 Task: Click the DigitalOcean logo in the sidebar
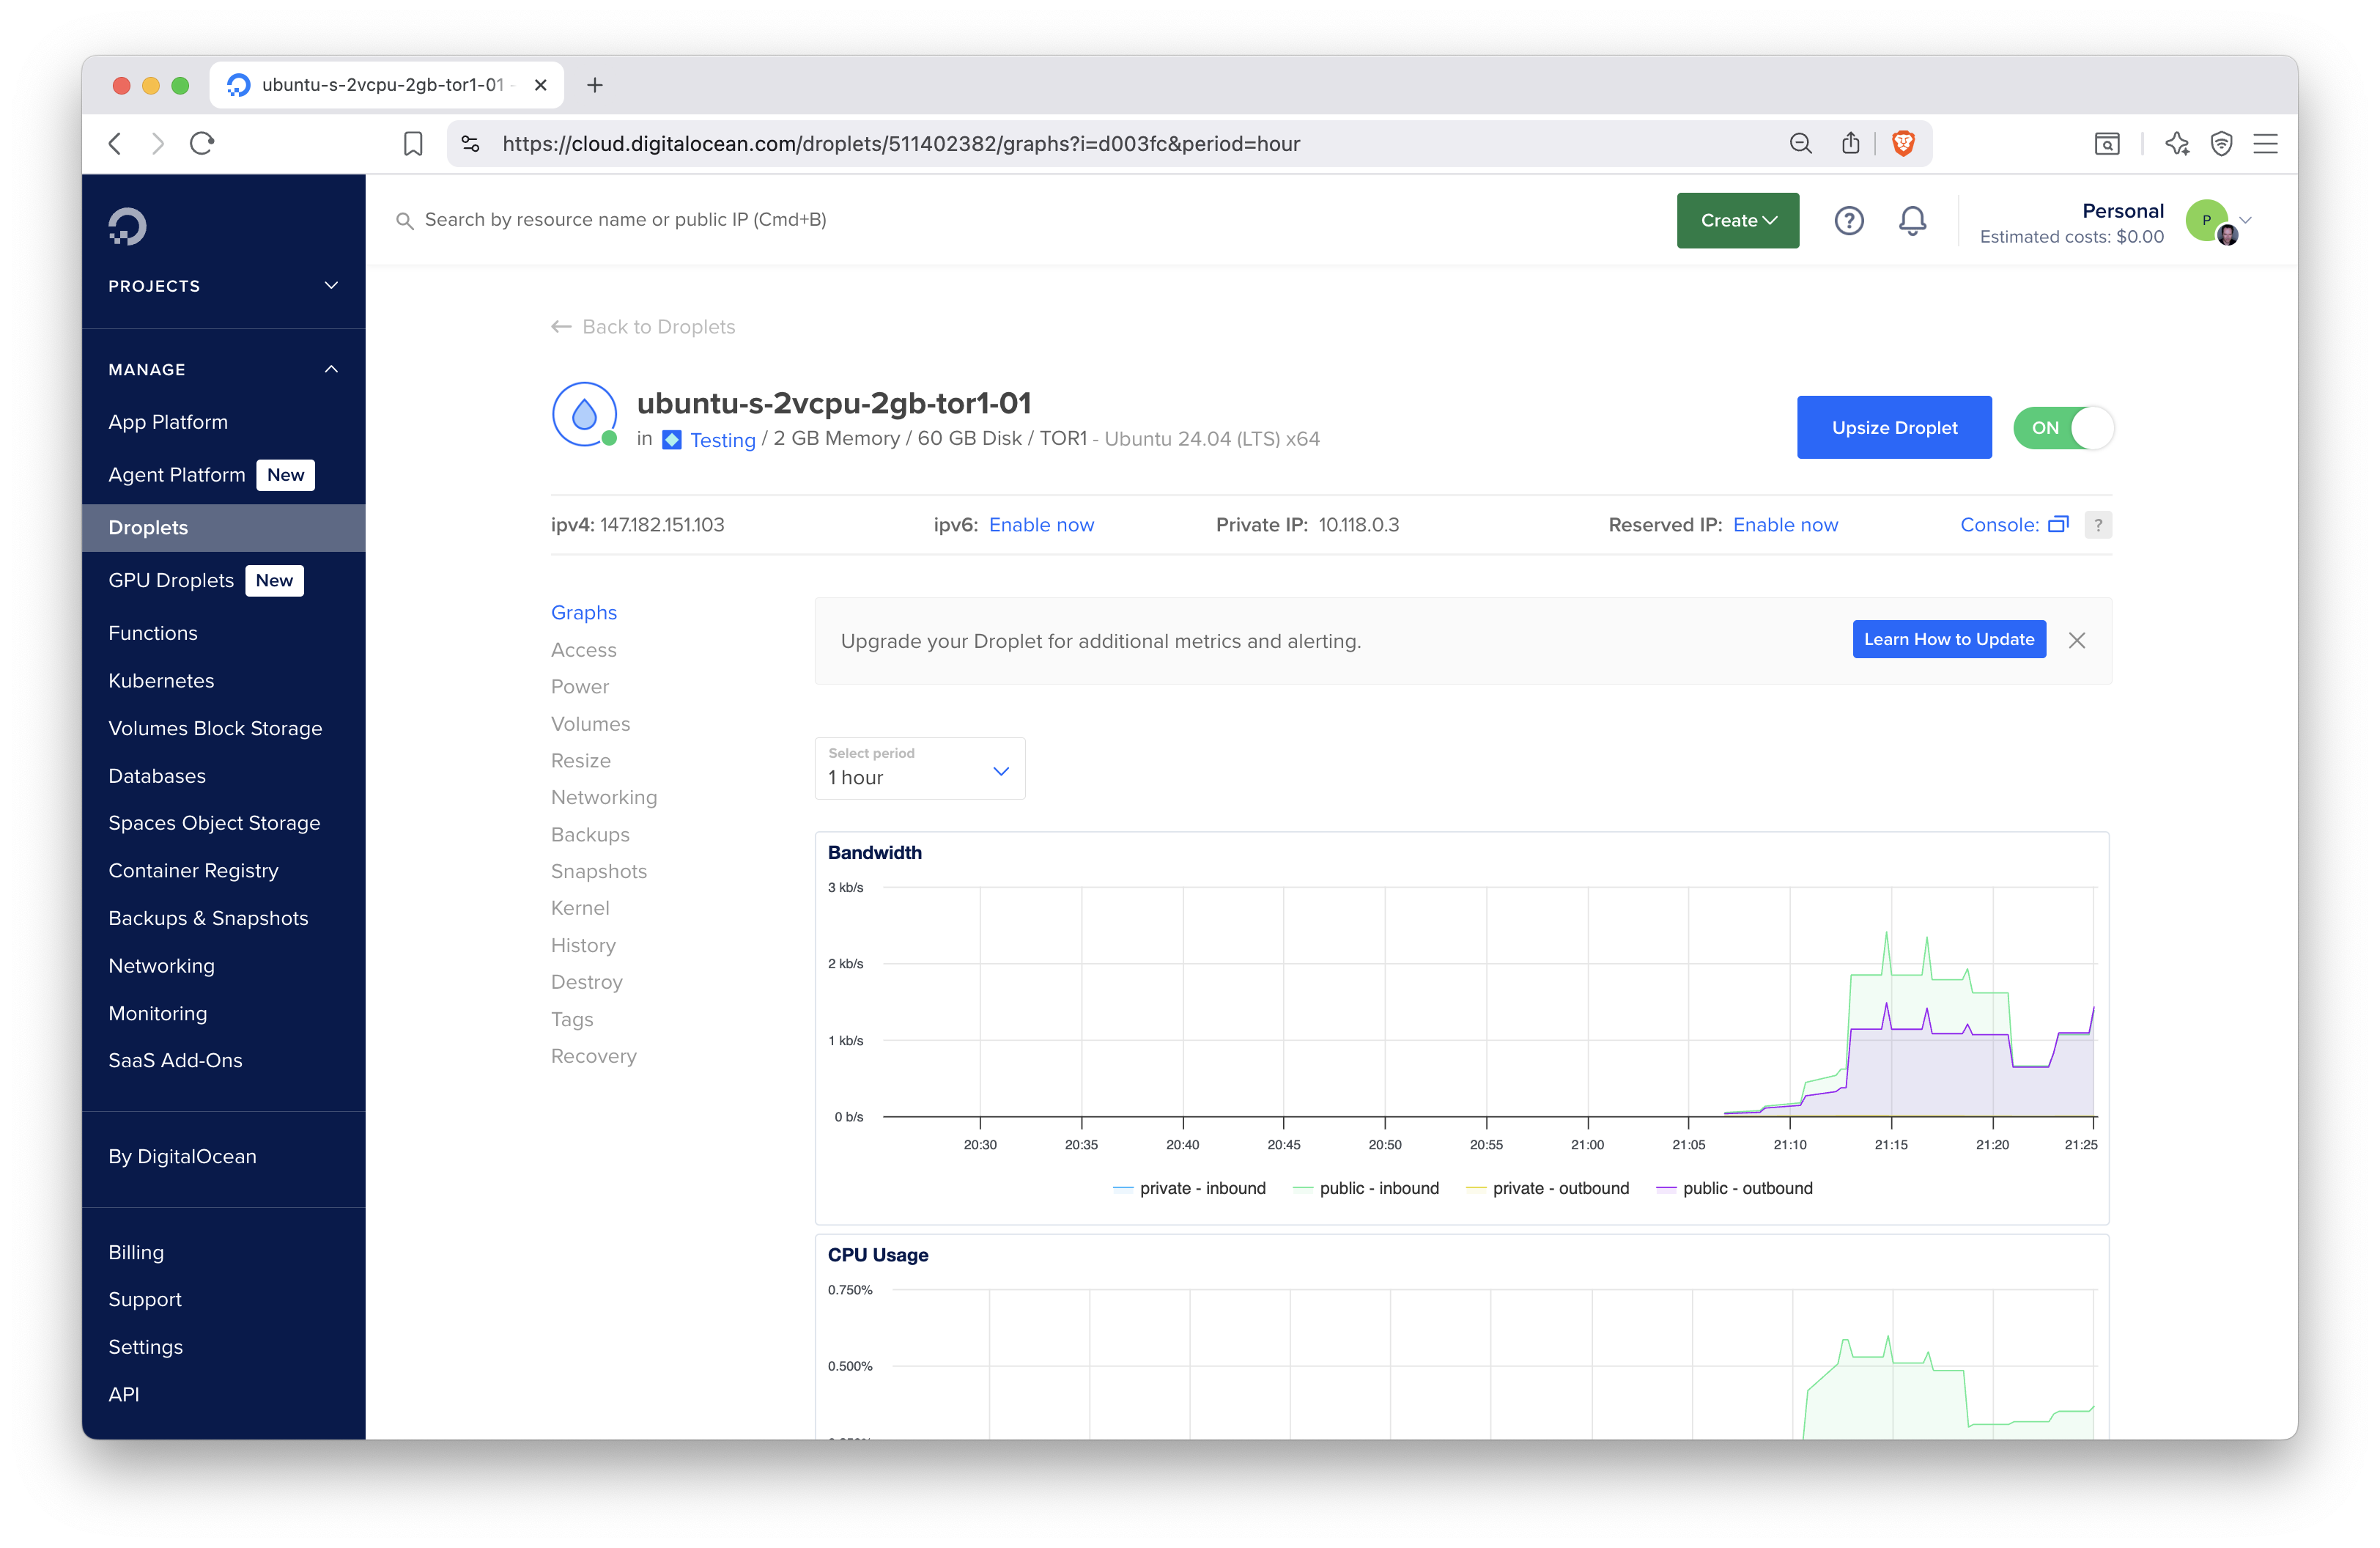tap(128, 225)
